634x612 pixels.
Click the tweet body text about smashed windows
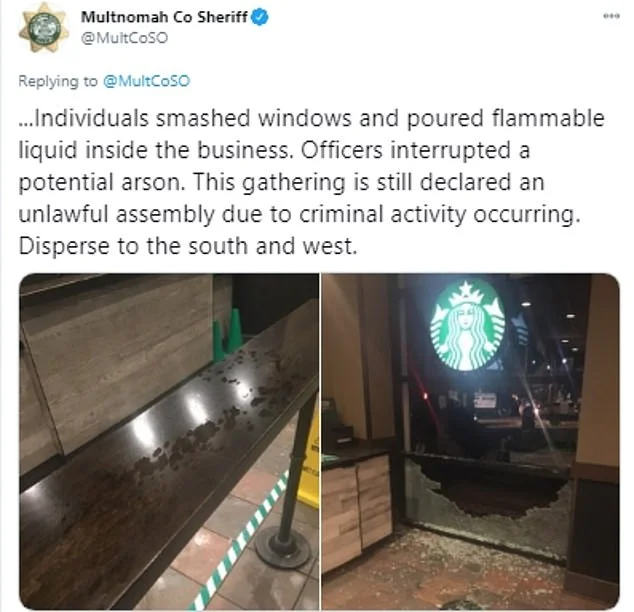pos(311,182)
